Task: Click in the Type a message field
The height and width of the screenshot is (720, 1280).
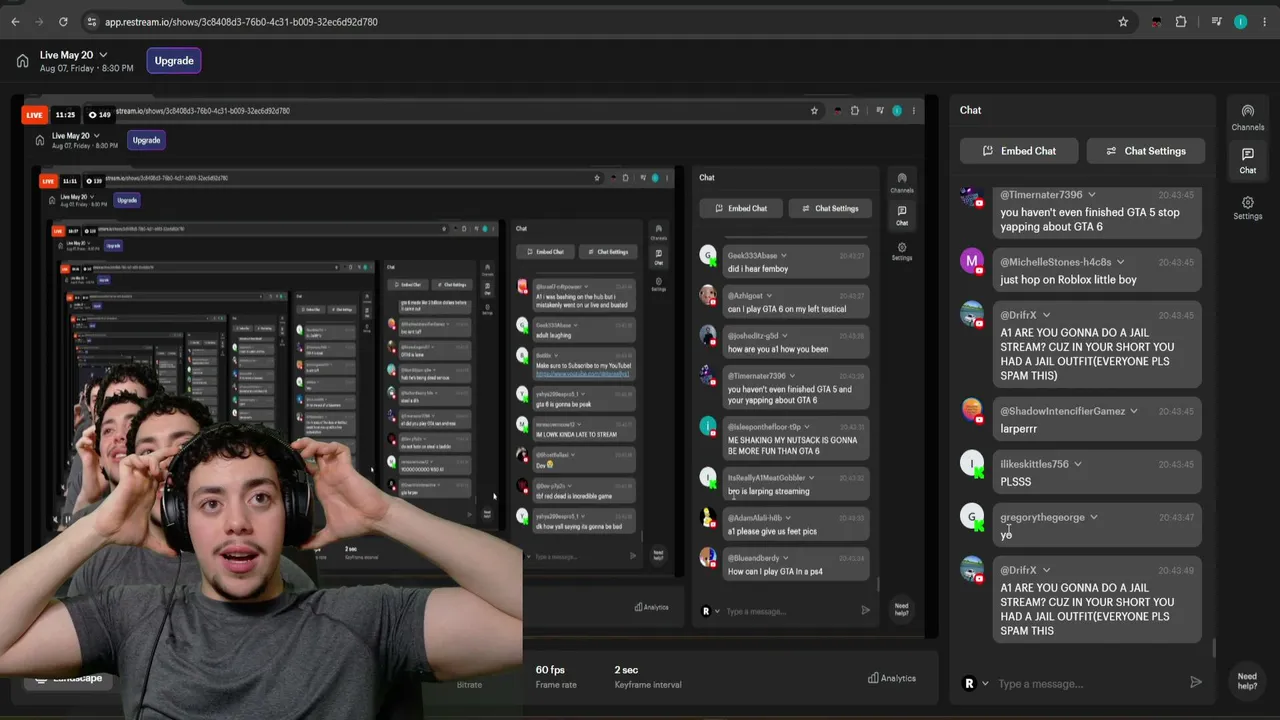Action: pyautogui.click(x=1088, y=684)
